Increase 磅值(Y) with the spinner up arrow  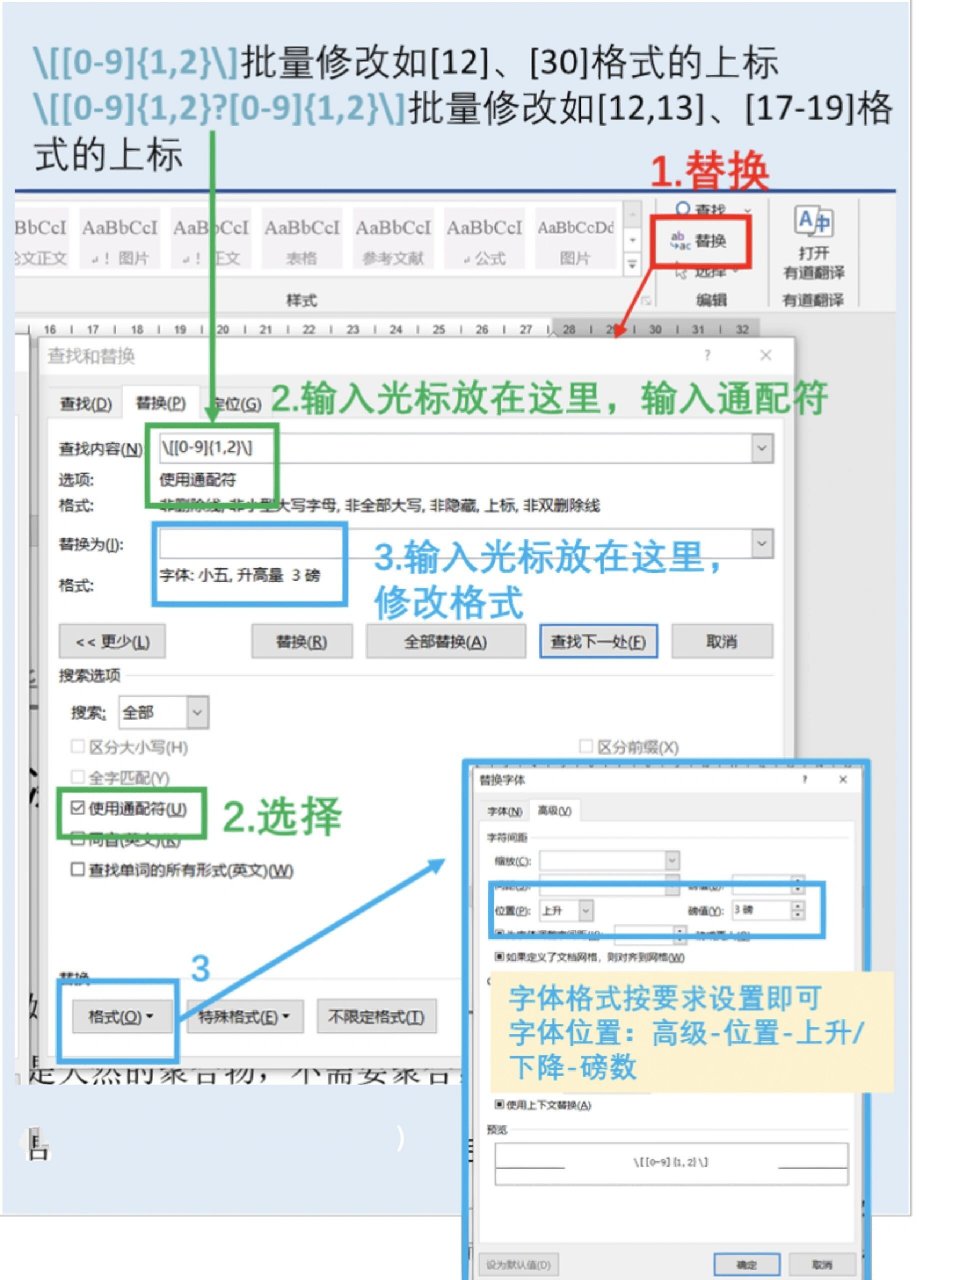[x=797, y=905]
